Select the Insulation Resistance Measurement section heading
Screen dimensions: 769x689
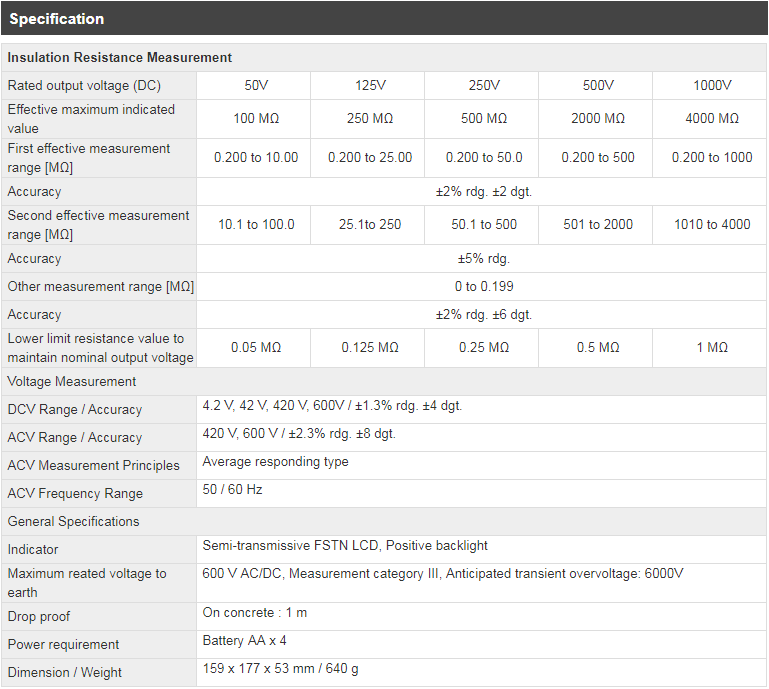tap(120, 58)
